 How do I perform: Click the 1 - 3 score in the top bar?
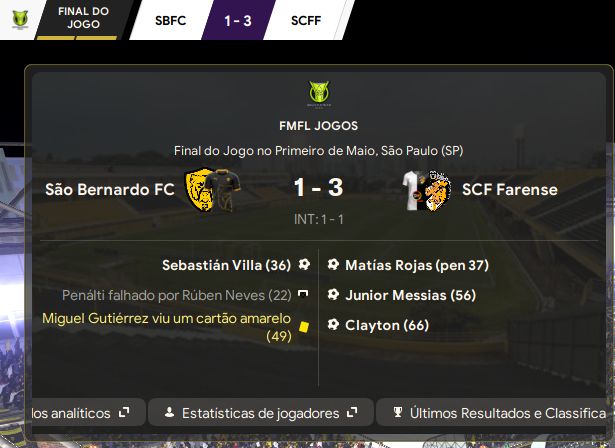[238, 19]
